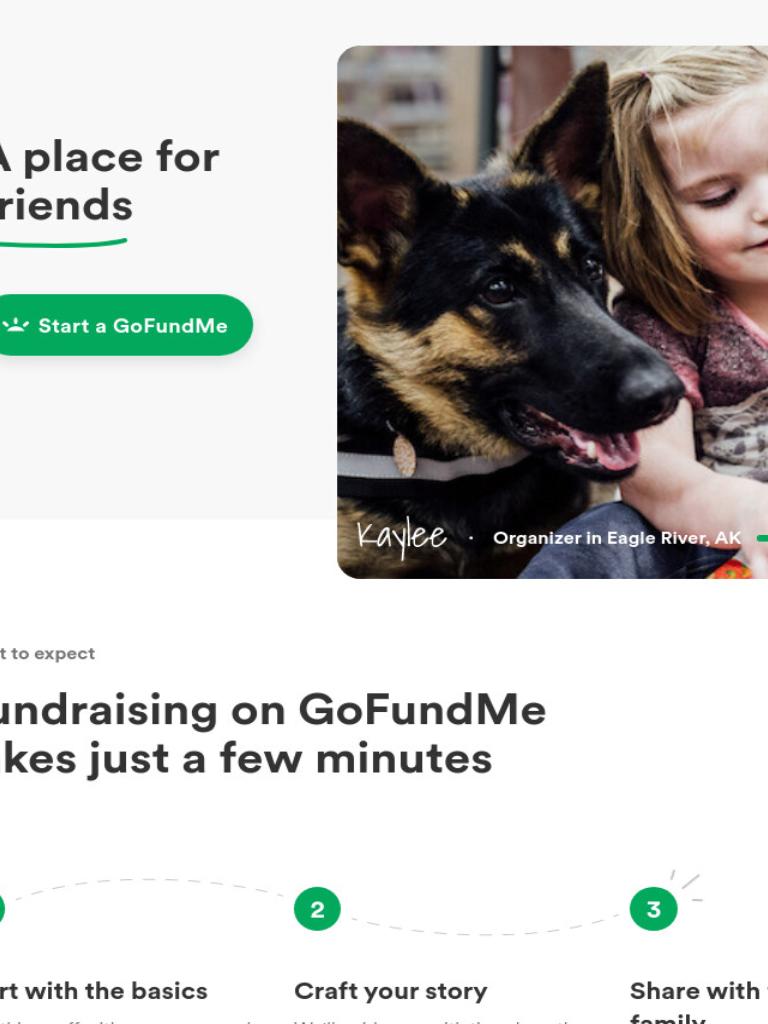Click the green underline beneath "friends"
Screen dimensions: 768x1024
[x=63, y=243]
